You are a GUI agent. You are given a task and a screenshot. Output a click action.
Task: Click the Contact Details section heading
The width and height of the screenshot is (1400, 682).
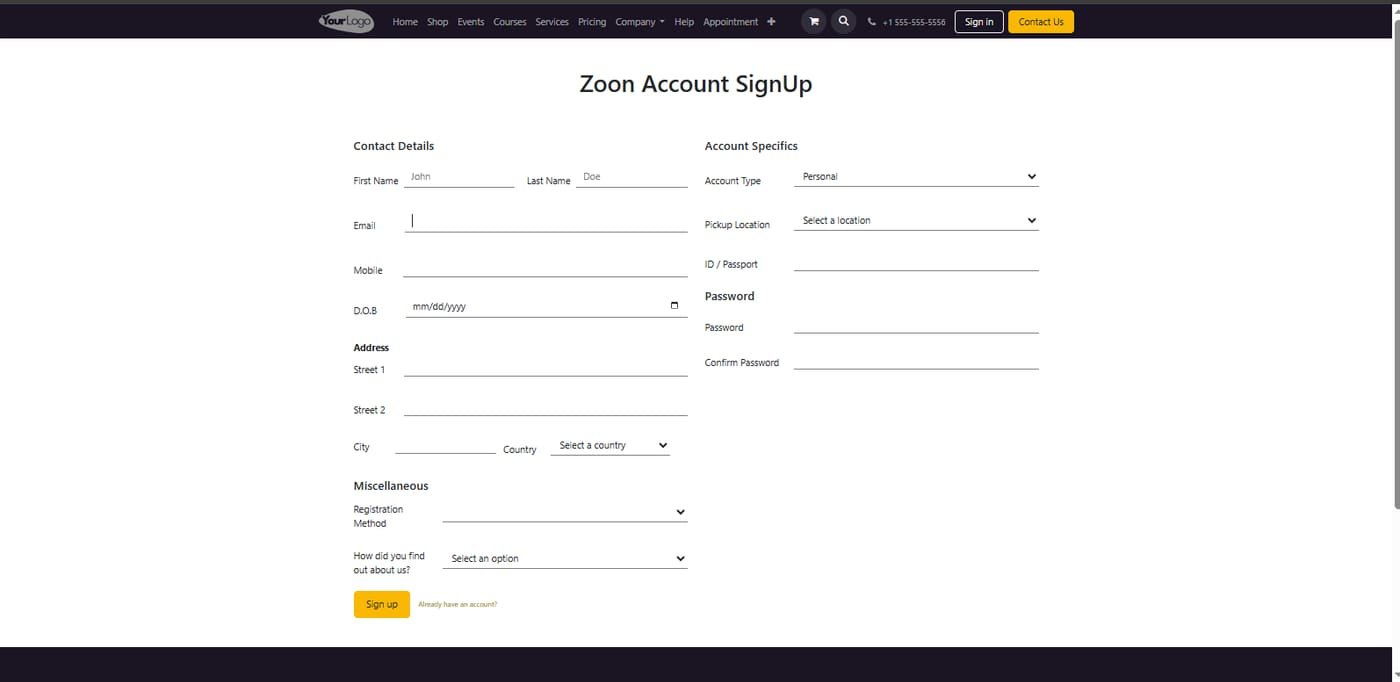coord(394,146)
